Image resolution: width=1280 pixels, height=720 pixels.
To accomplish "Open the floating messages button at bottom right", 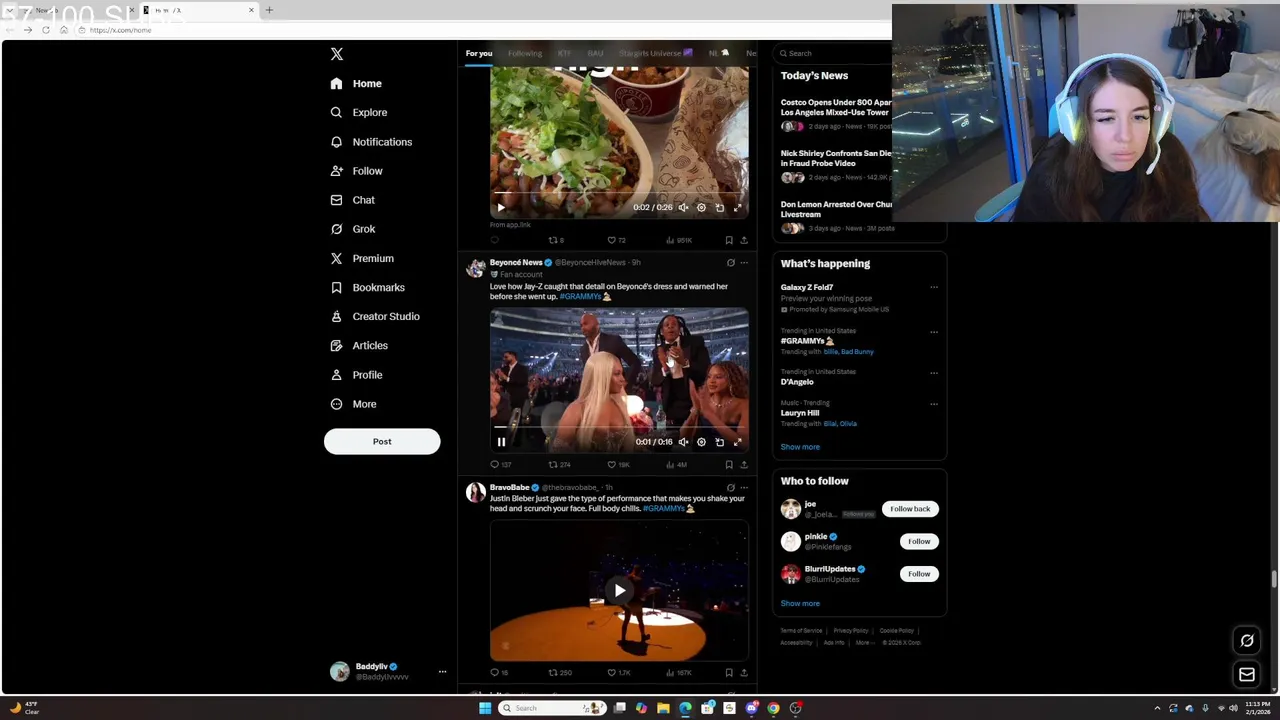I will click(1247, 675).
